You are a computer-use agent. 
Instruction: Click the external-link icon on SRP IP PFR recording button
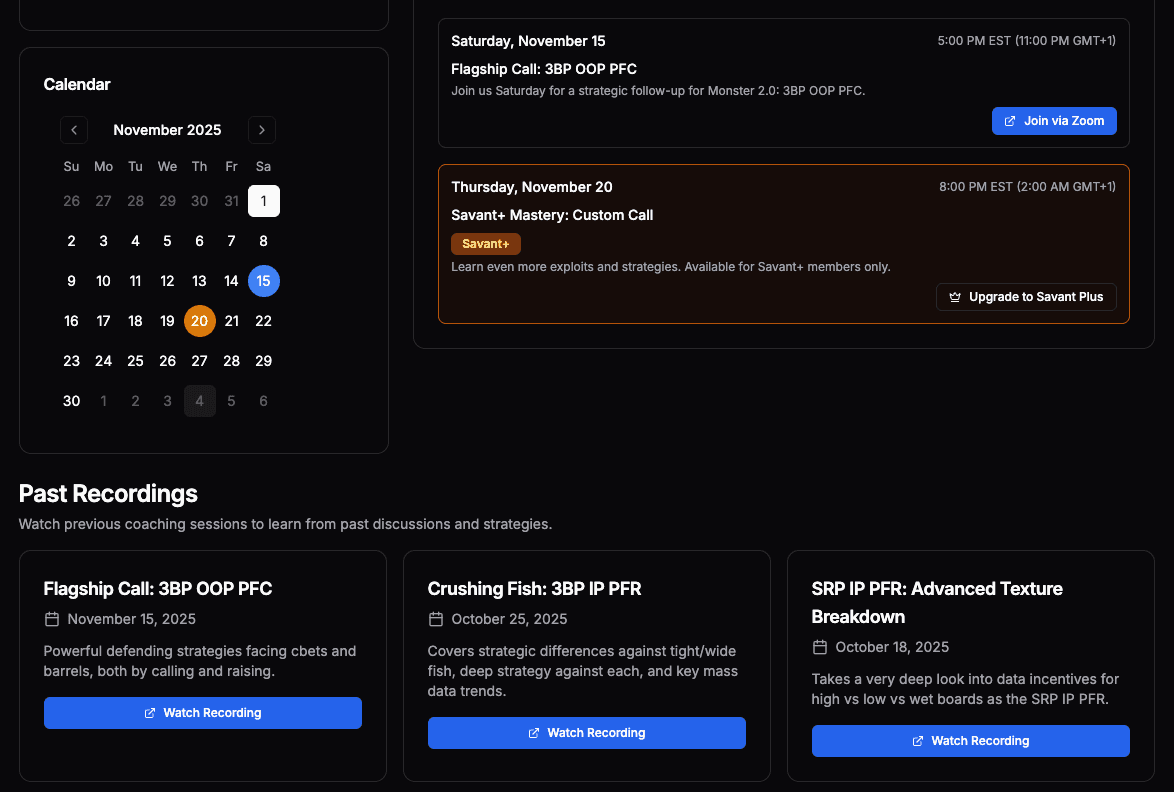click(x=917, y=740)
